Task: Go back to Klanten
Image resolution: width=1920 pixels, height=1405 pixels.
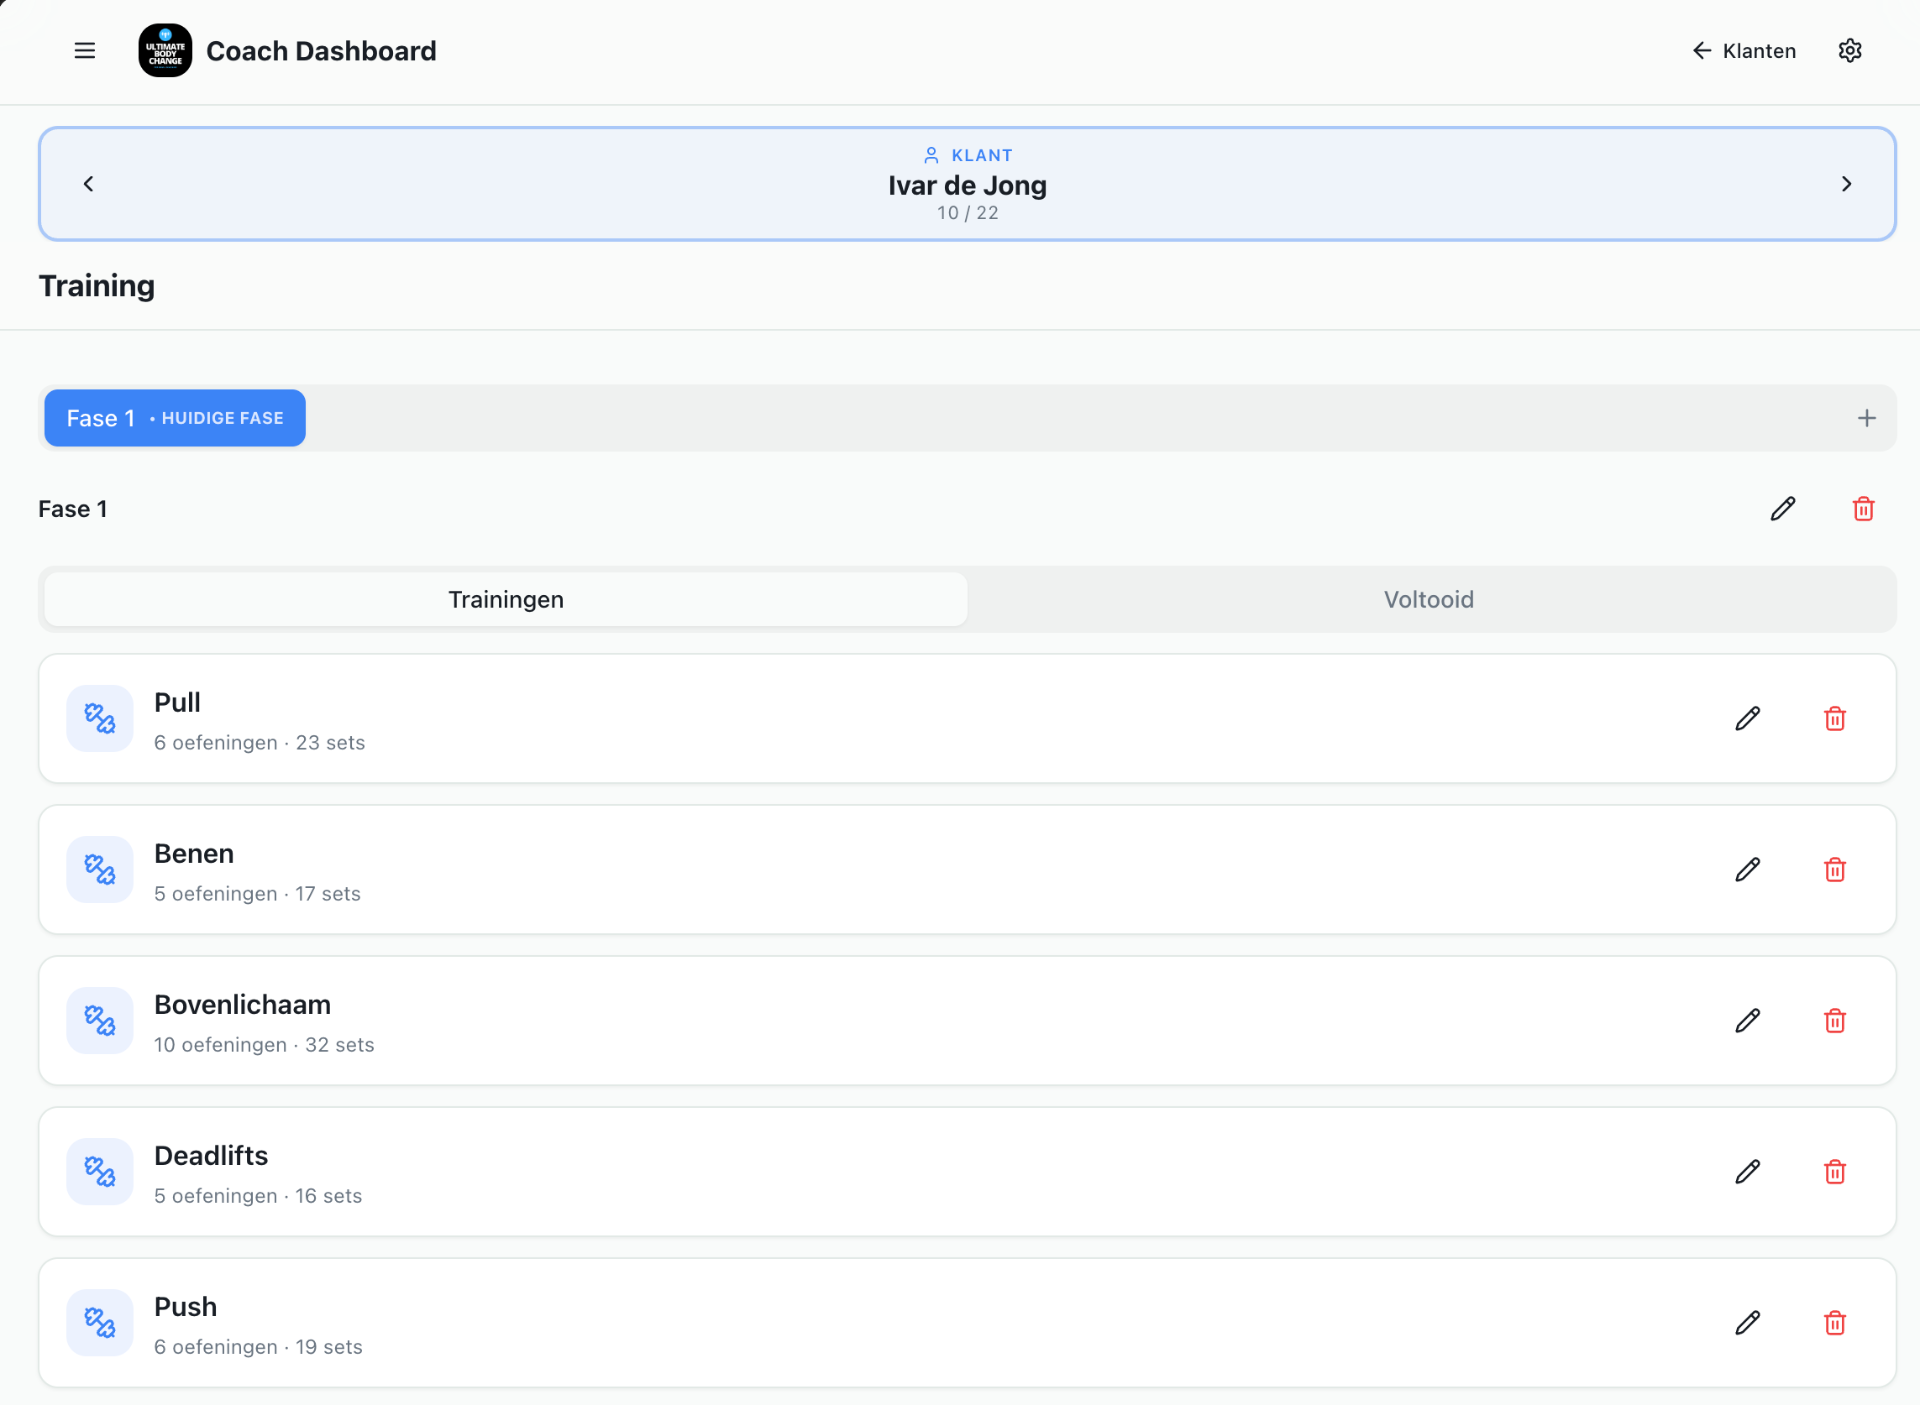Action: coord(1744,51)
